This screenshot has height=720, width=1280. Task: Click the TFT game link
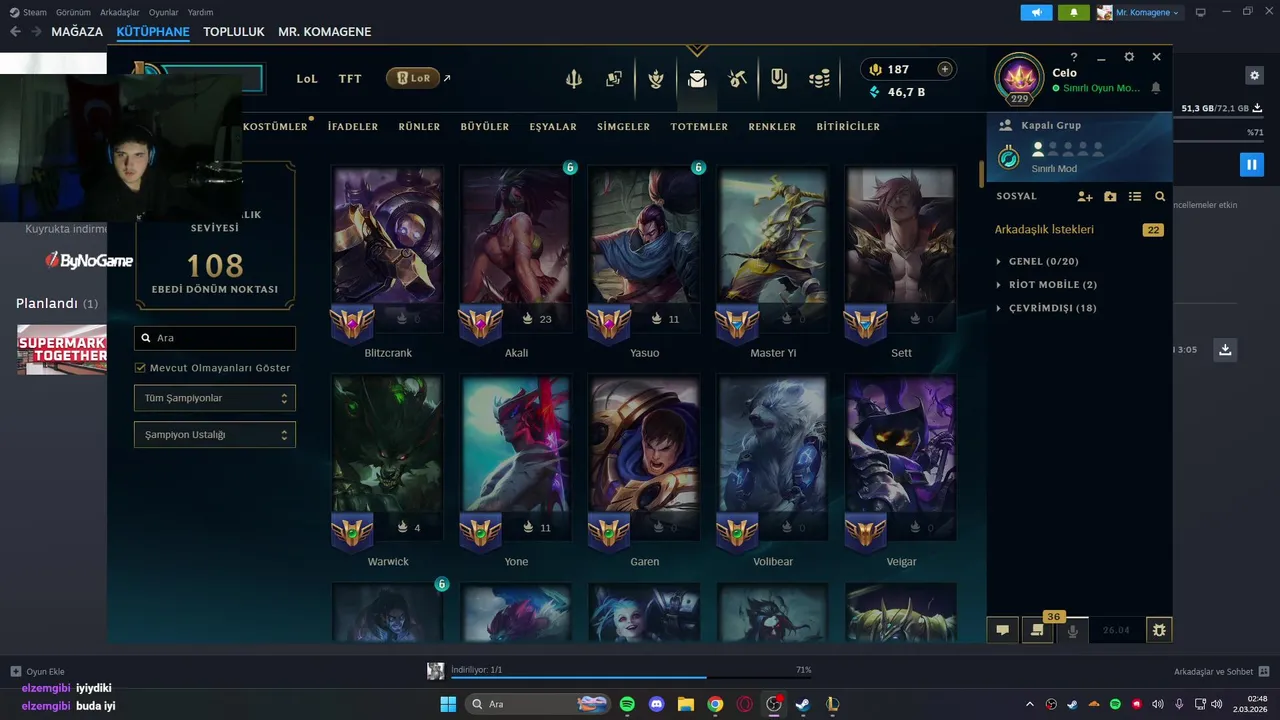coord(350,79)
